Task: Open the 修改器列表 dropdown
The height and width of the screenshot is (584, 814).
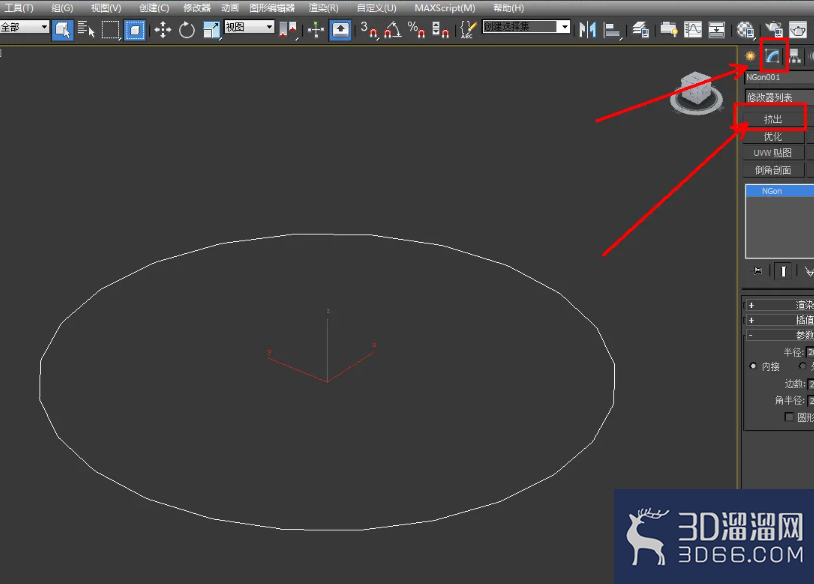Action: [x=779, y=97]
